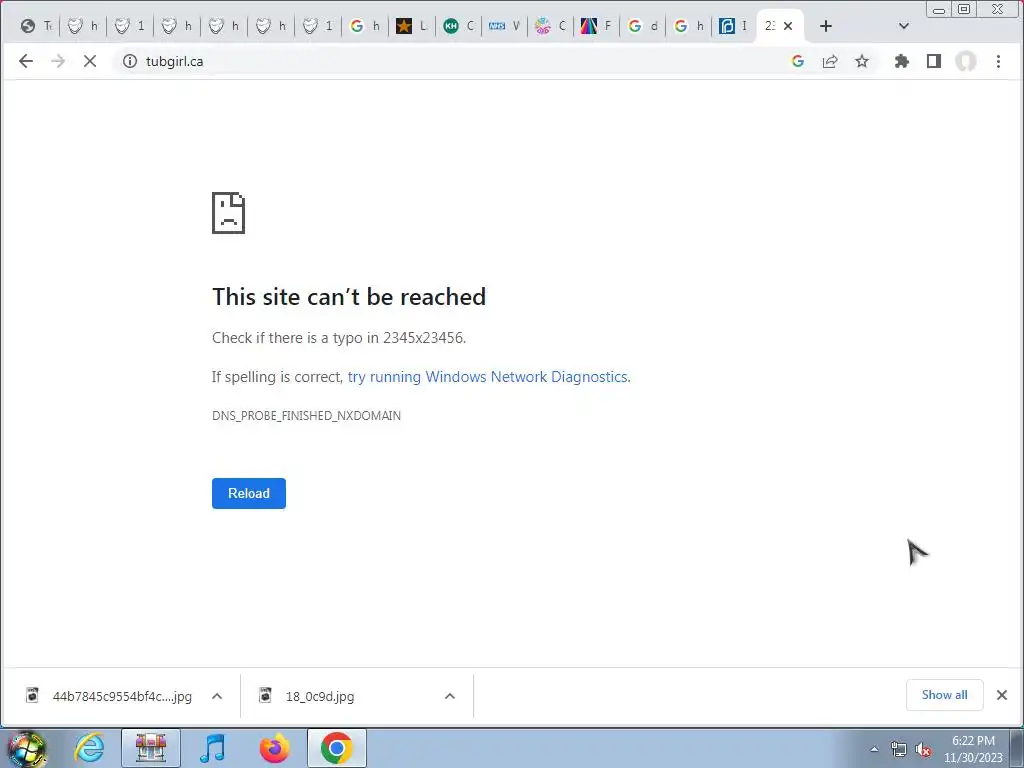Go back to the previous page
1024x768 pixels.
pyautogui.click(x=25, y=61)
